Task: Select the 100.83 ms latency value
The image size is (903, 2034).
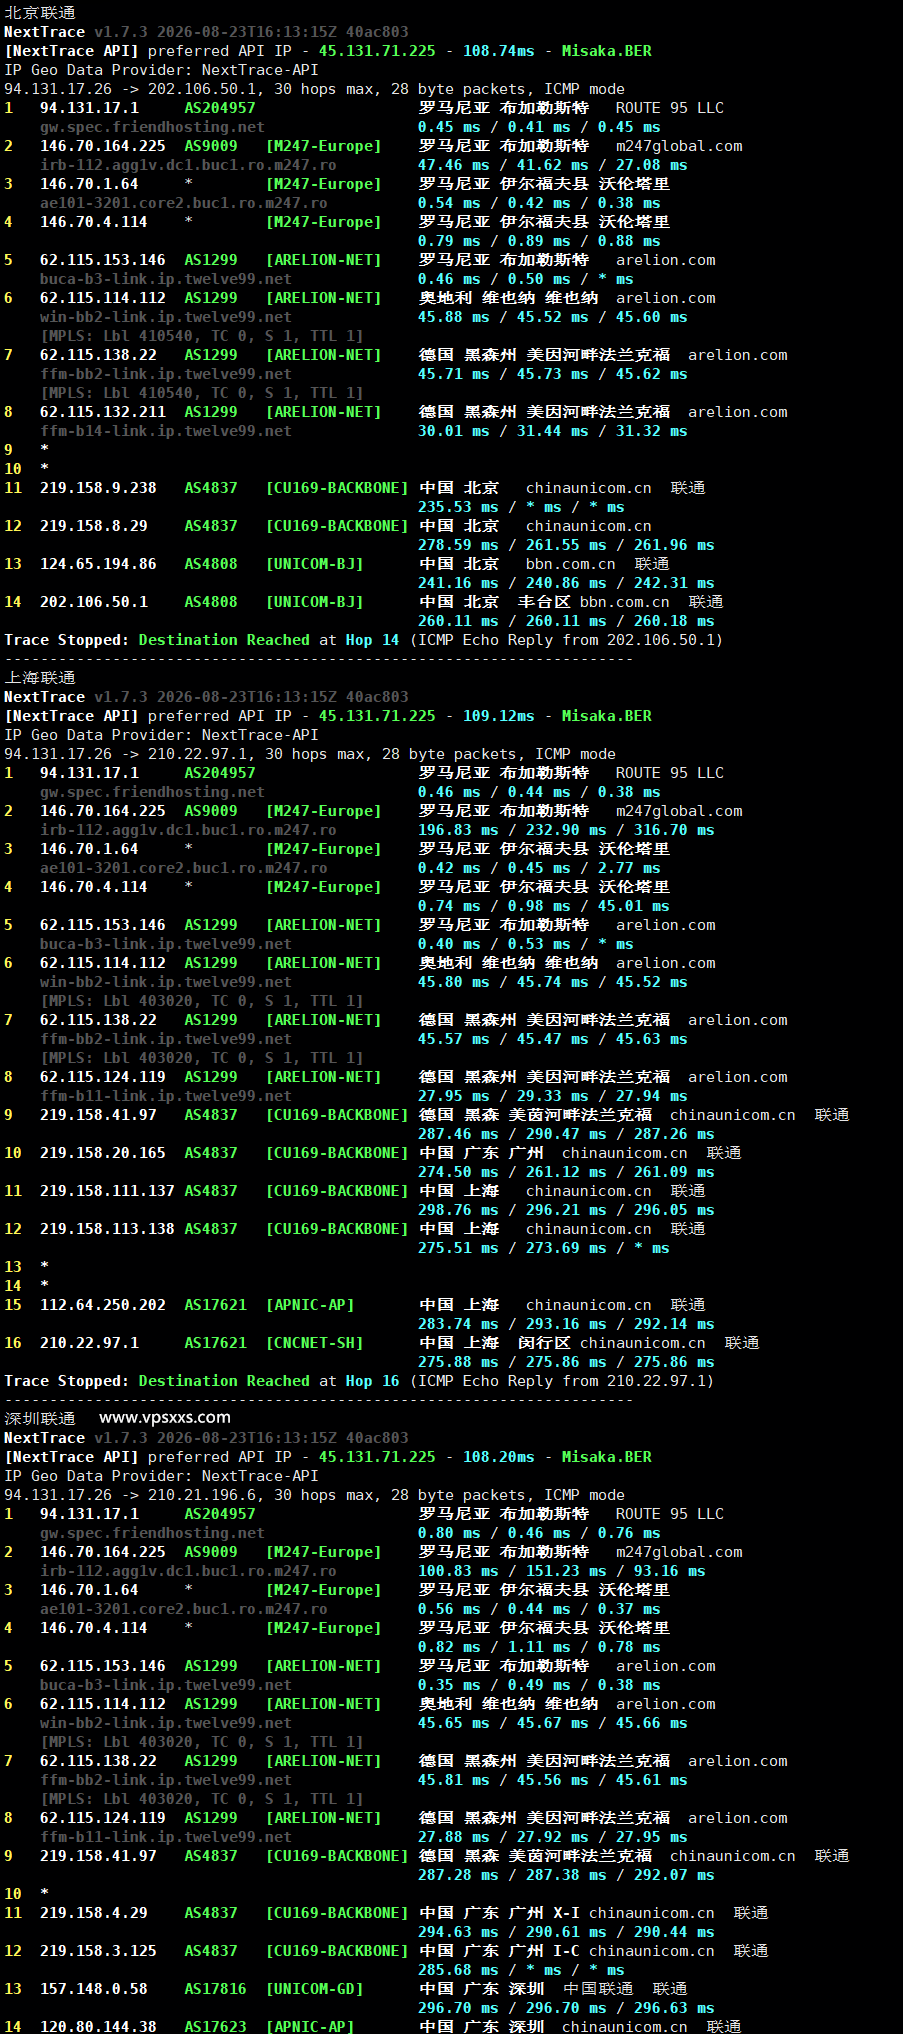Action: click(458, 1571)
